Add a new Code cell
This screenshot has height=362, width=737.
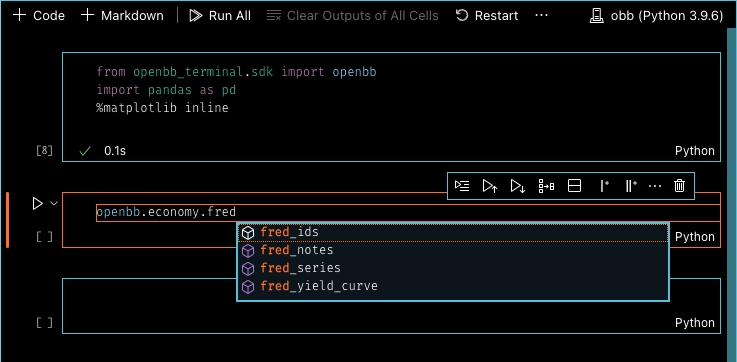point(39,16)
